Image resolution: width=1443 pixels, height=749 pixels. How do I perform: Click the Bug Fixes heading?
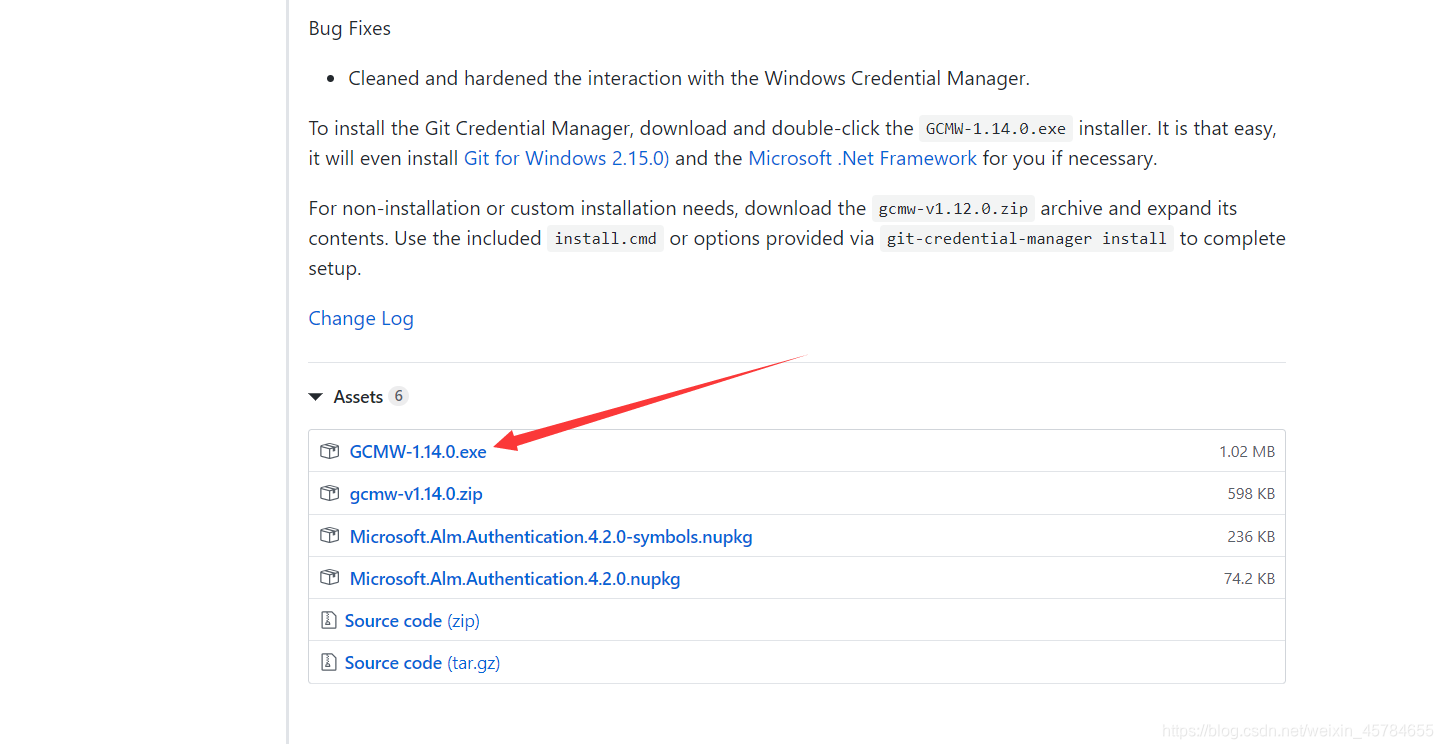point(350,28)
